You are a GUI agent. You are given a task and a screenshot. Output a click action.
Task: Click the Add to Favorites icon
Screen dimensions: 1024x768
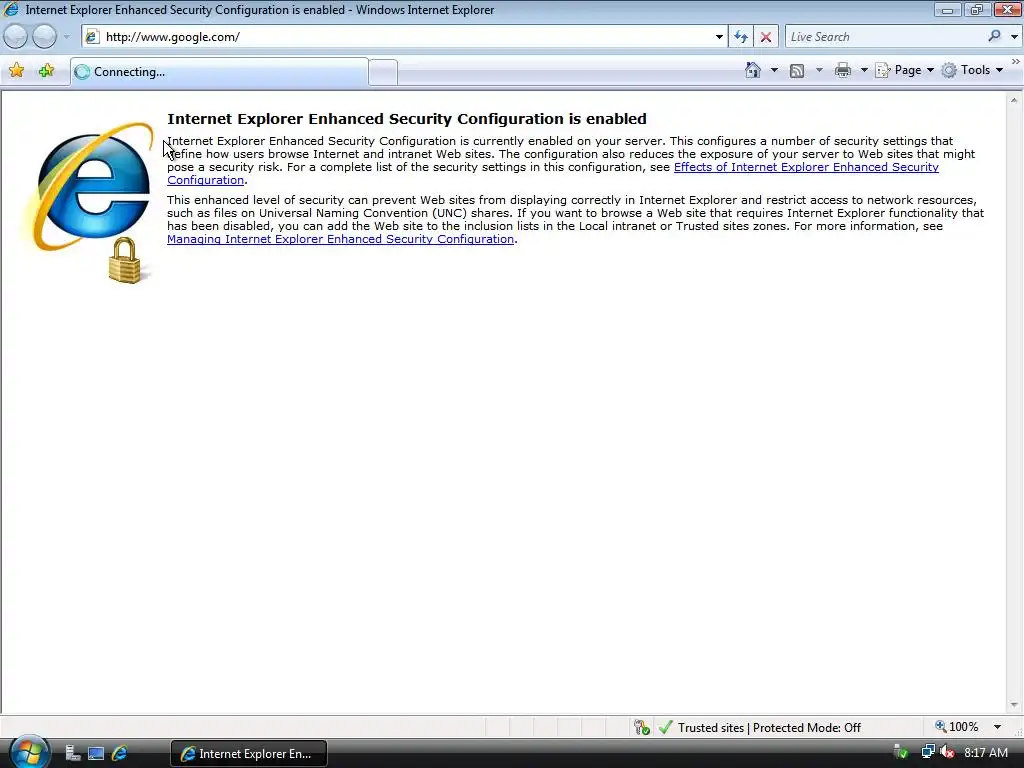pos(46,71)
